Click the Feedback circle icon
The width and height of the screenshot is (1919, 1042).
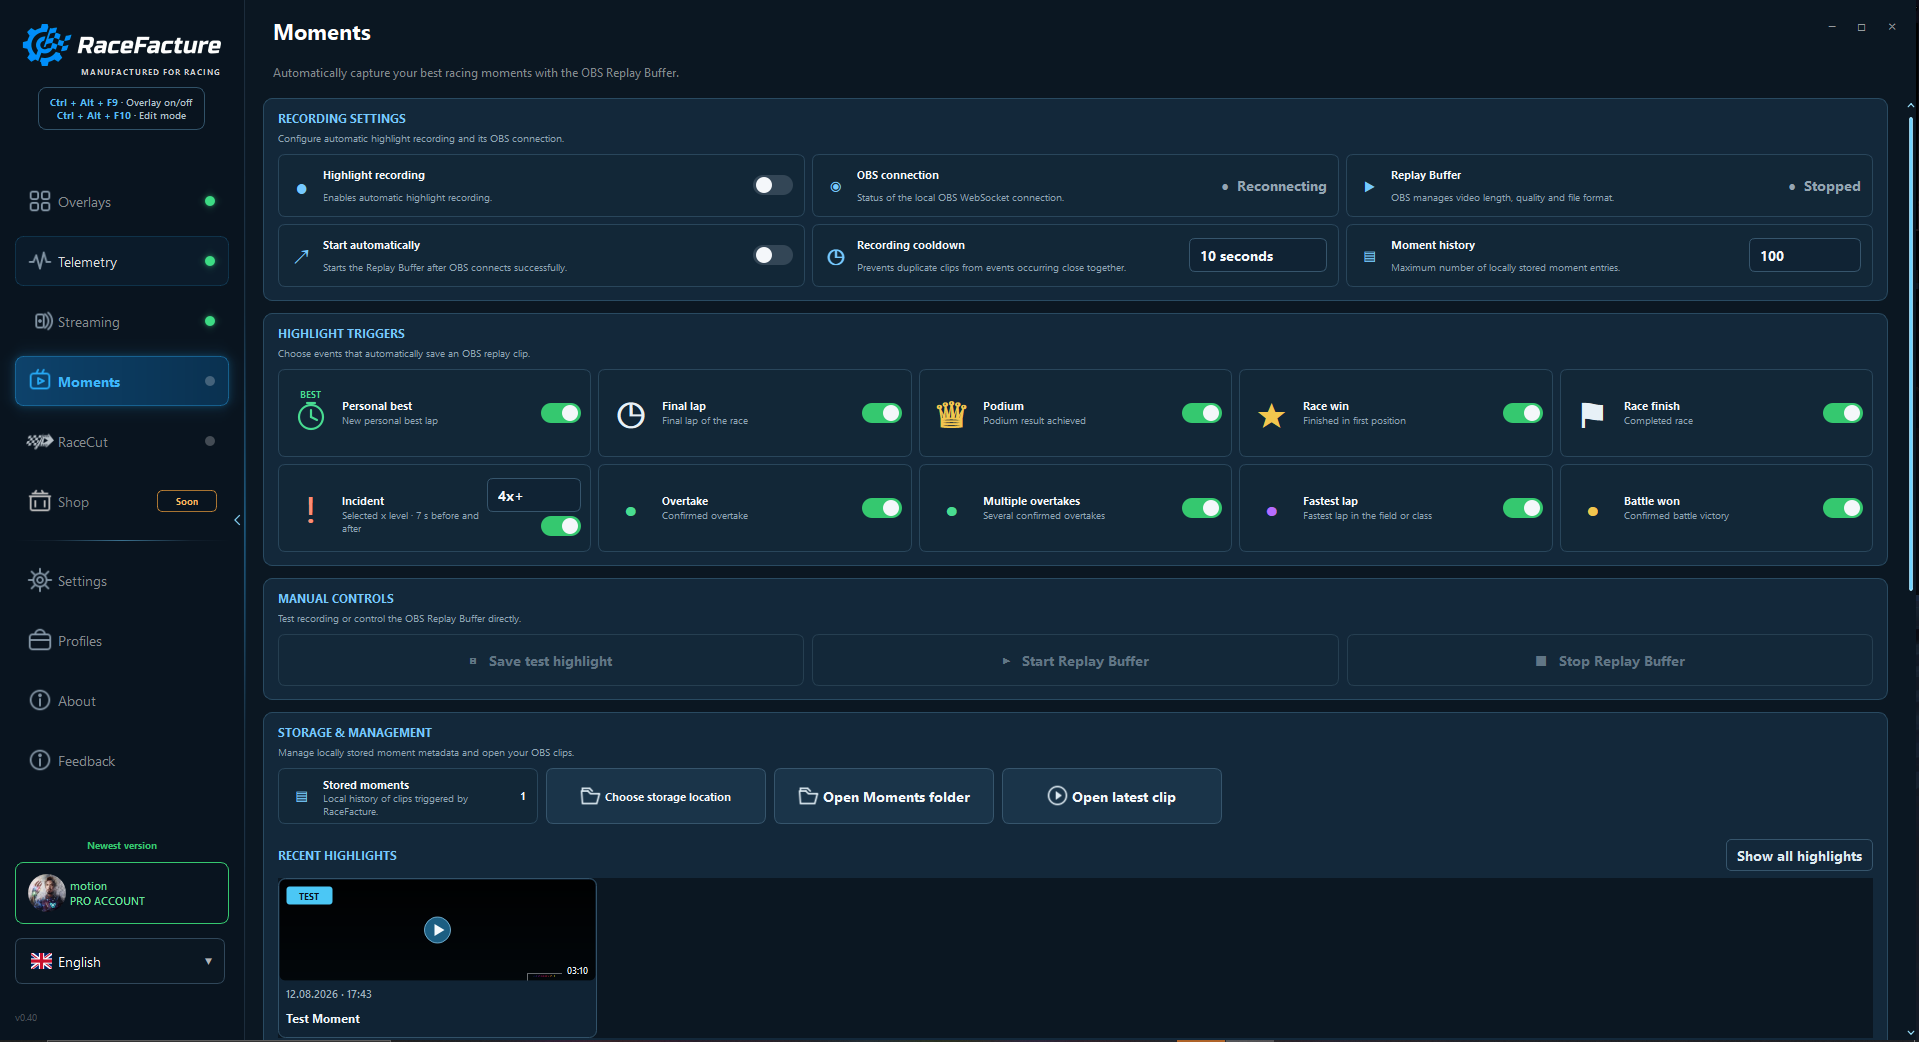(x=40, y=761)
